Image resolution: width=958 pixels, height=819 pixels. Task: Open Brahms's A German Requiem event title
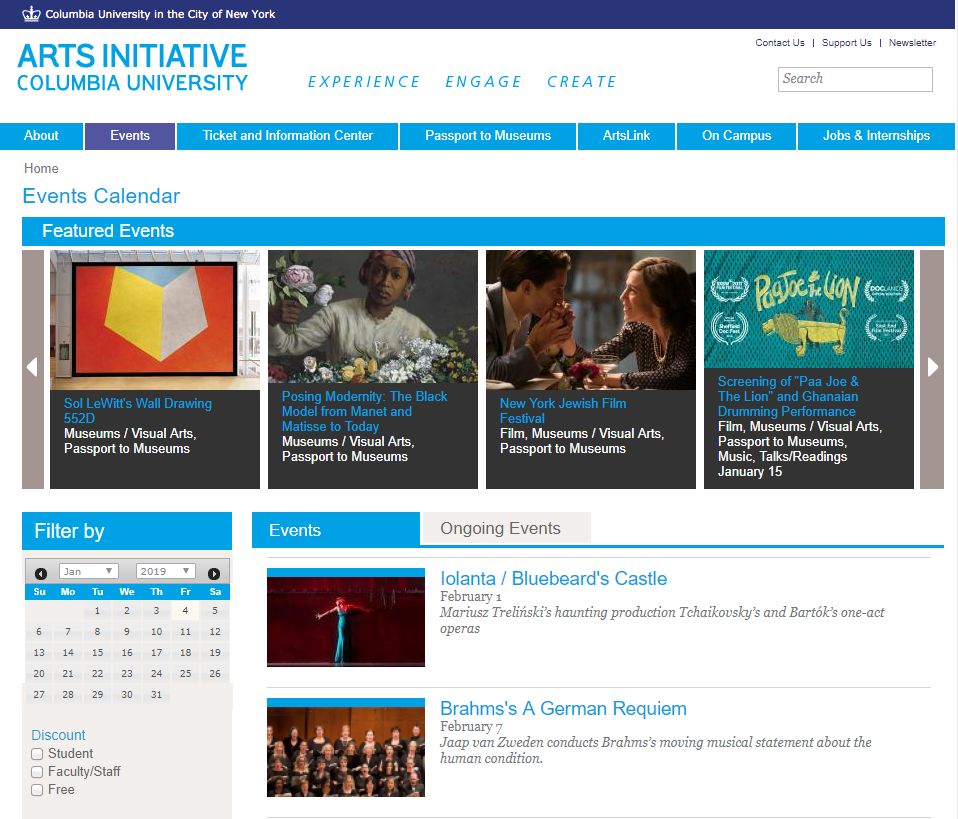[563, 708]
